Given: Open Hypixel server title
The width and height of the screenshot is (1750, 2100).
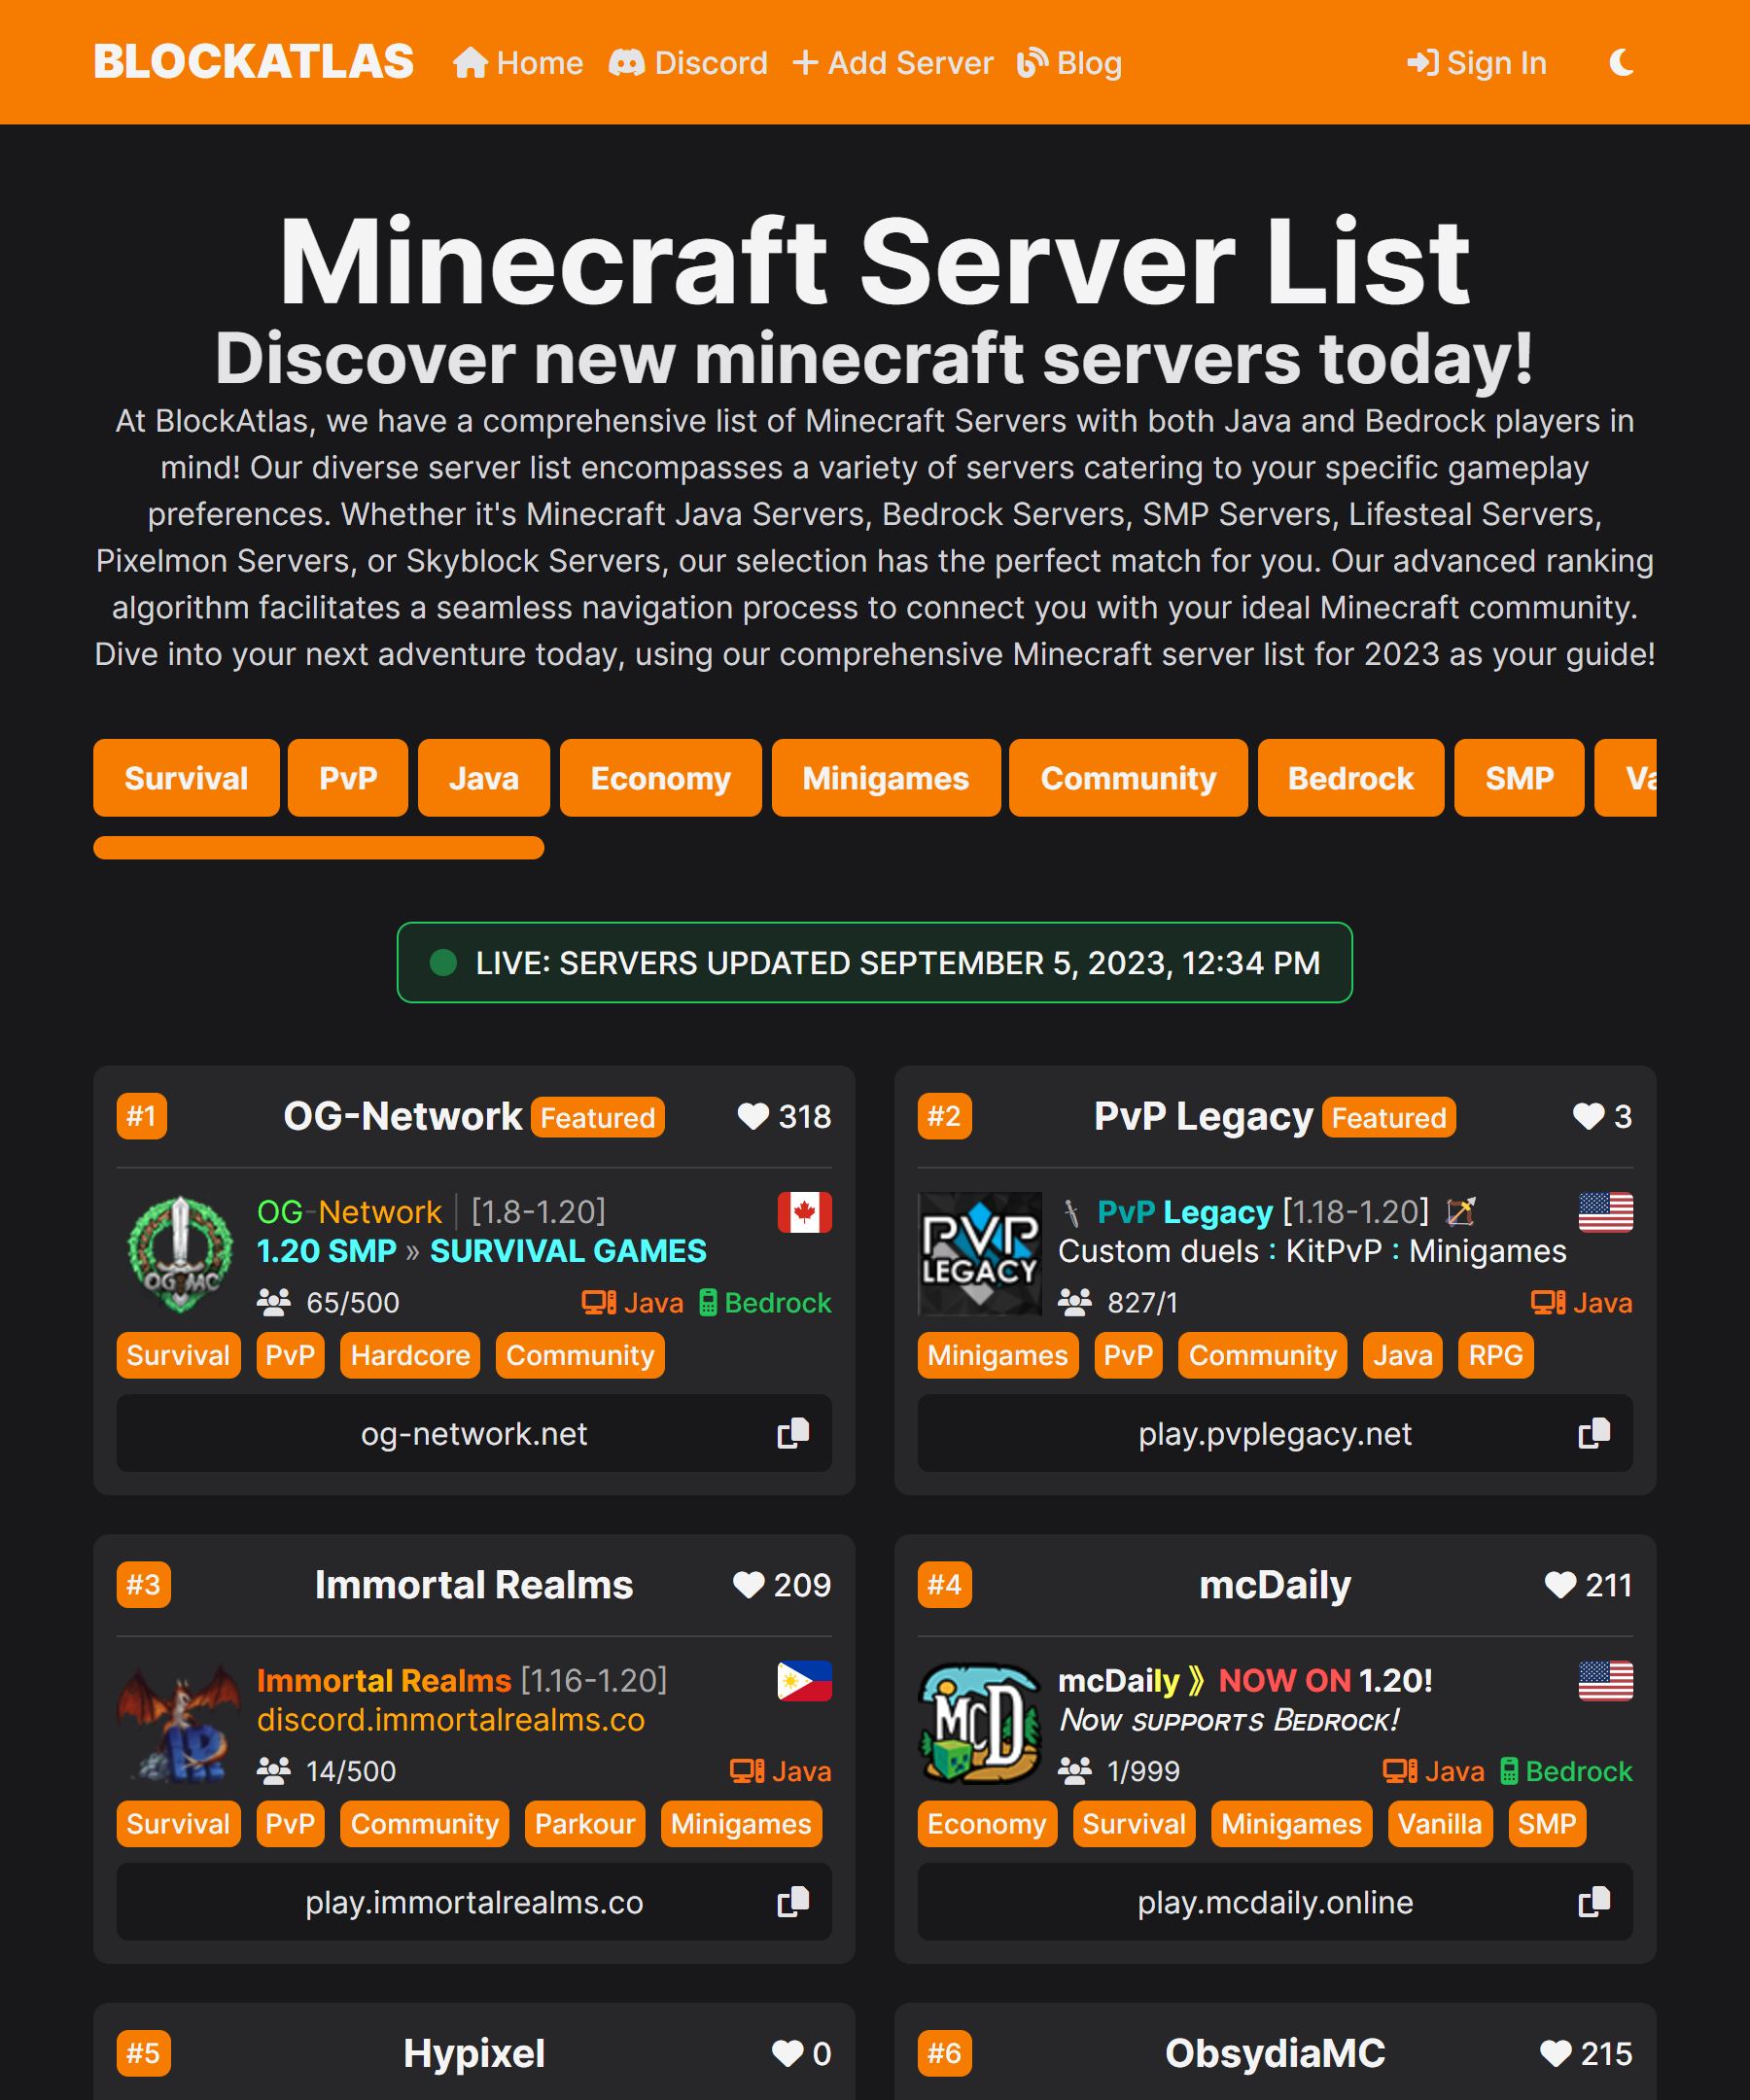Looking at the screenshot, I should point(474,2053).
